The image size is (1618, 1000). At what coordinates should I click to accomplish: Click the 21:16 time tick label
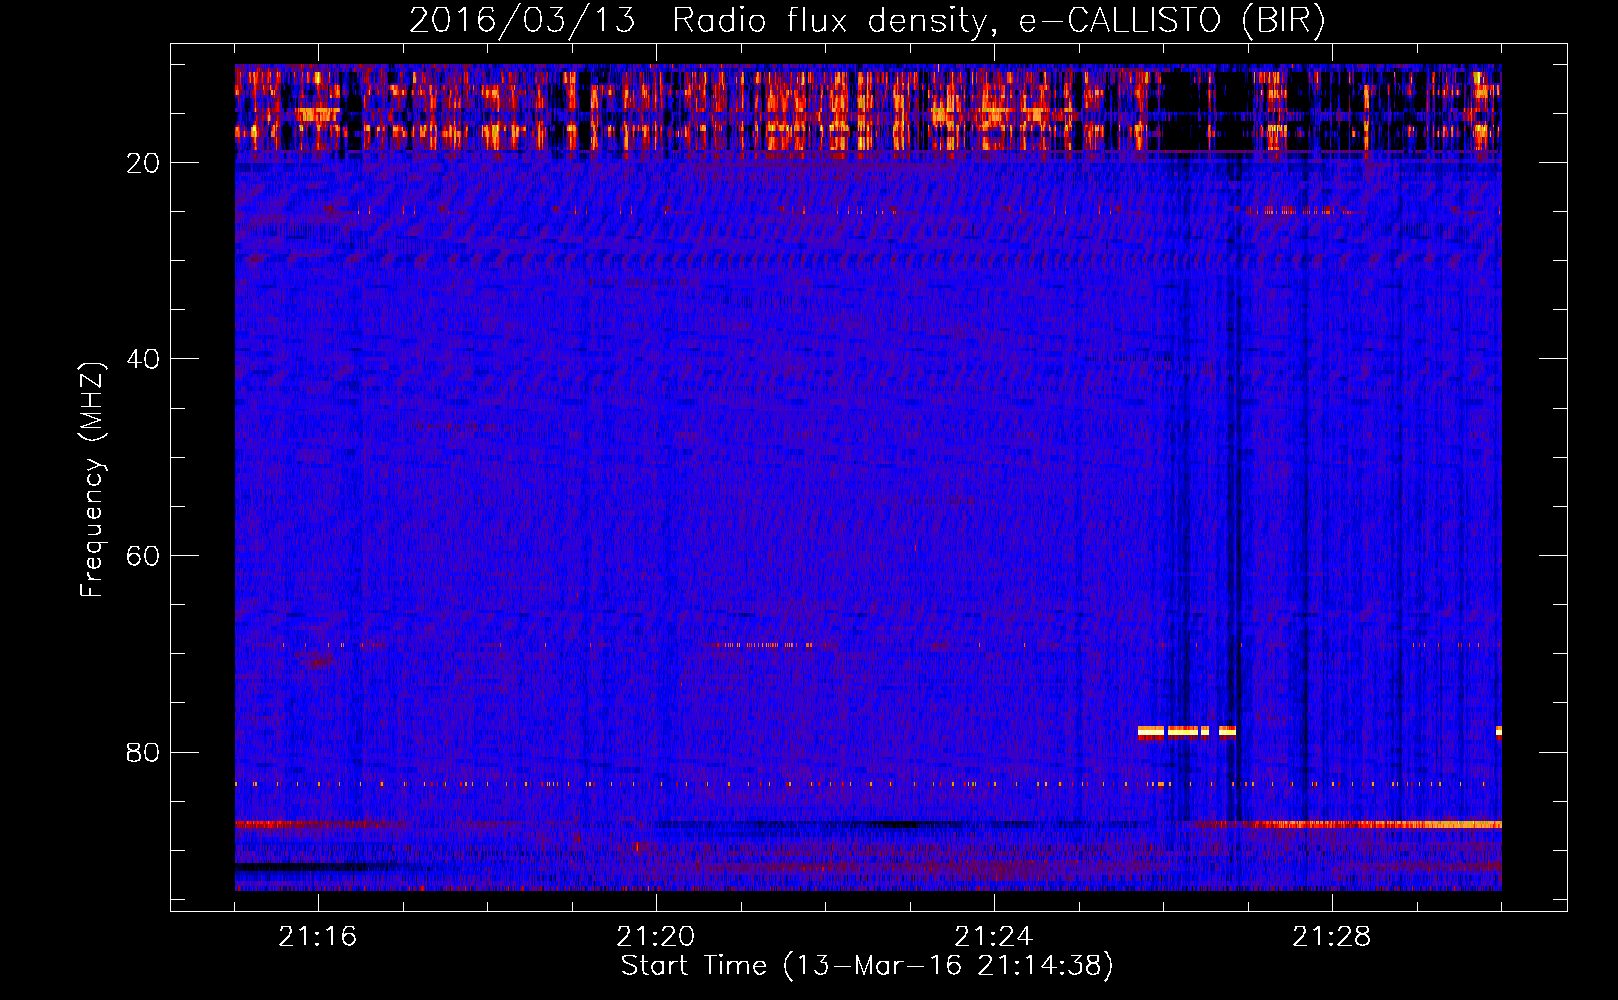pos(317,937)
